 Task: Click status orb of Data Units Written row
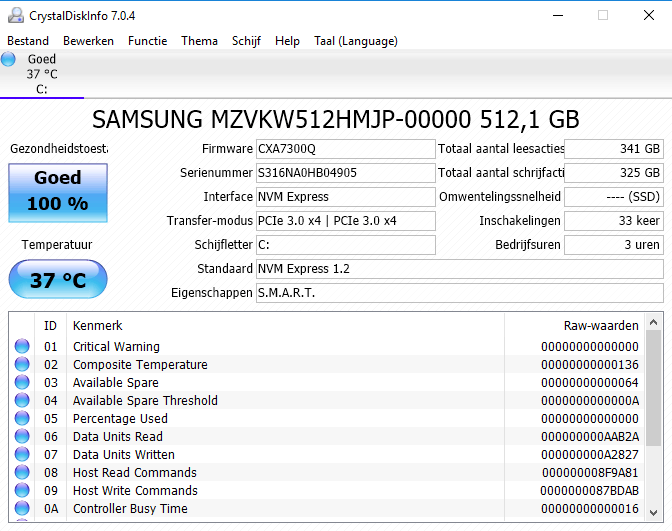(22, 454)
